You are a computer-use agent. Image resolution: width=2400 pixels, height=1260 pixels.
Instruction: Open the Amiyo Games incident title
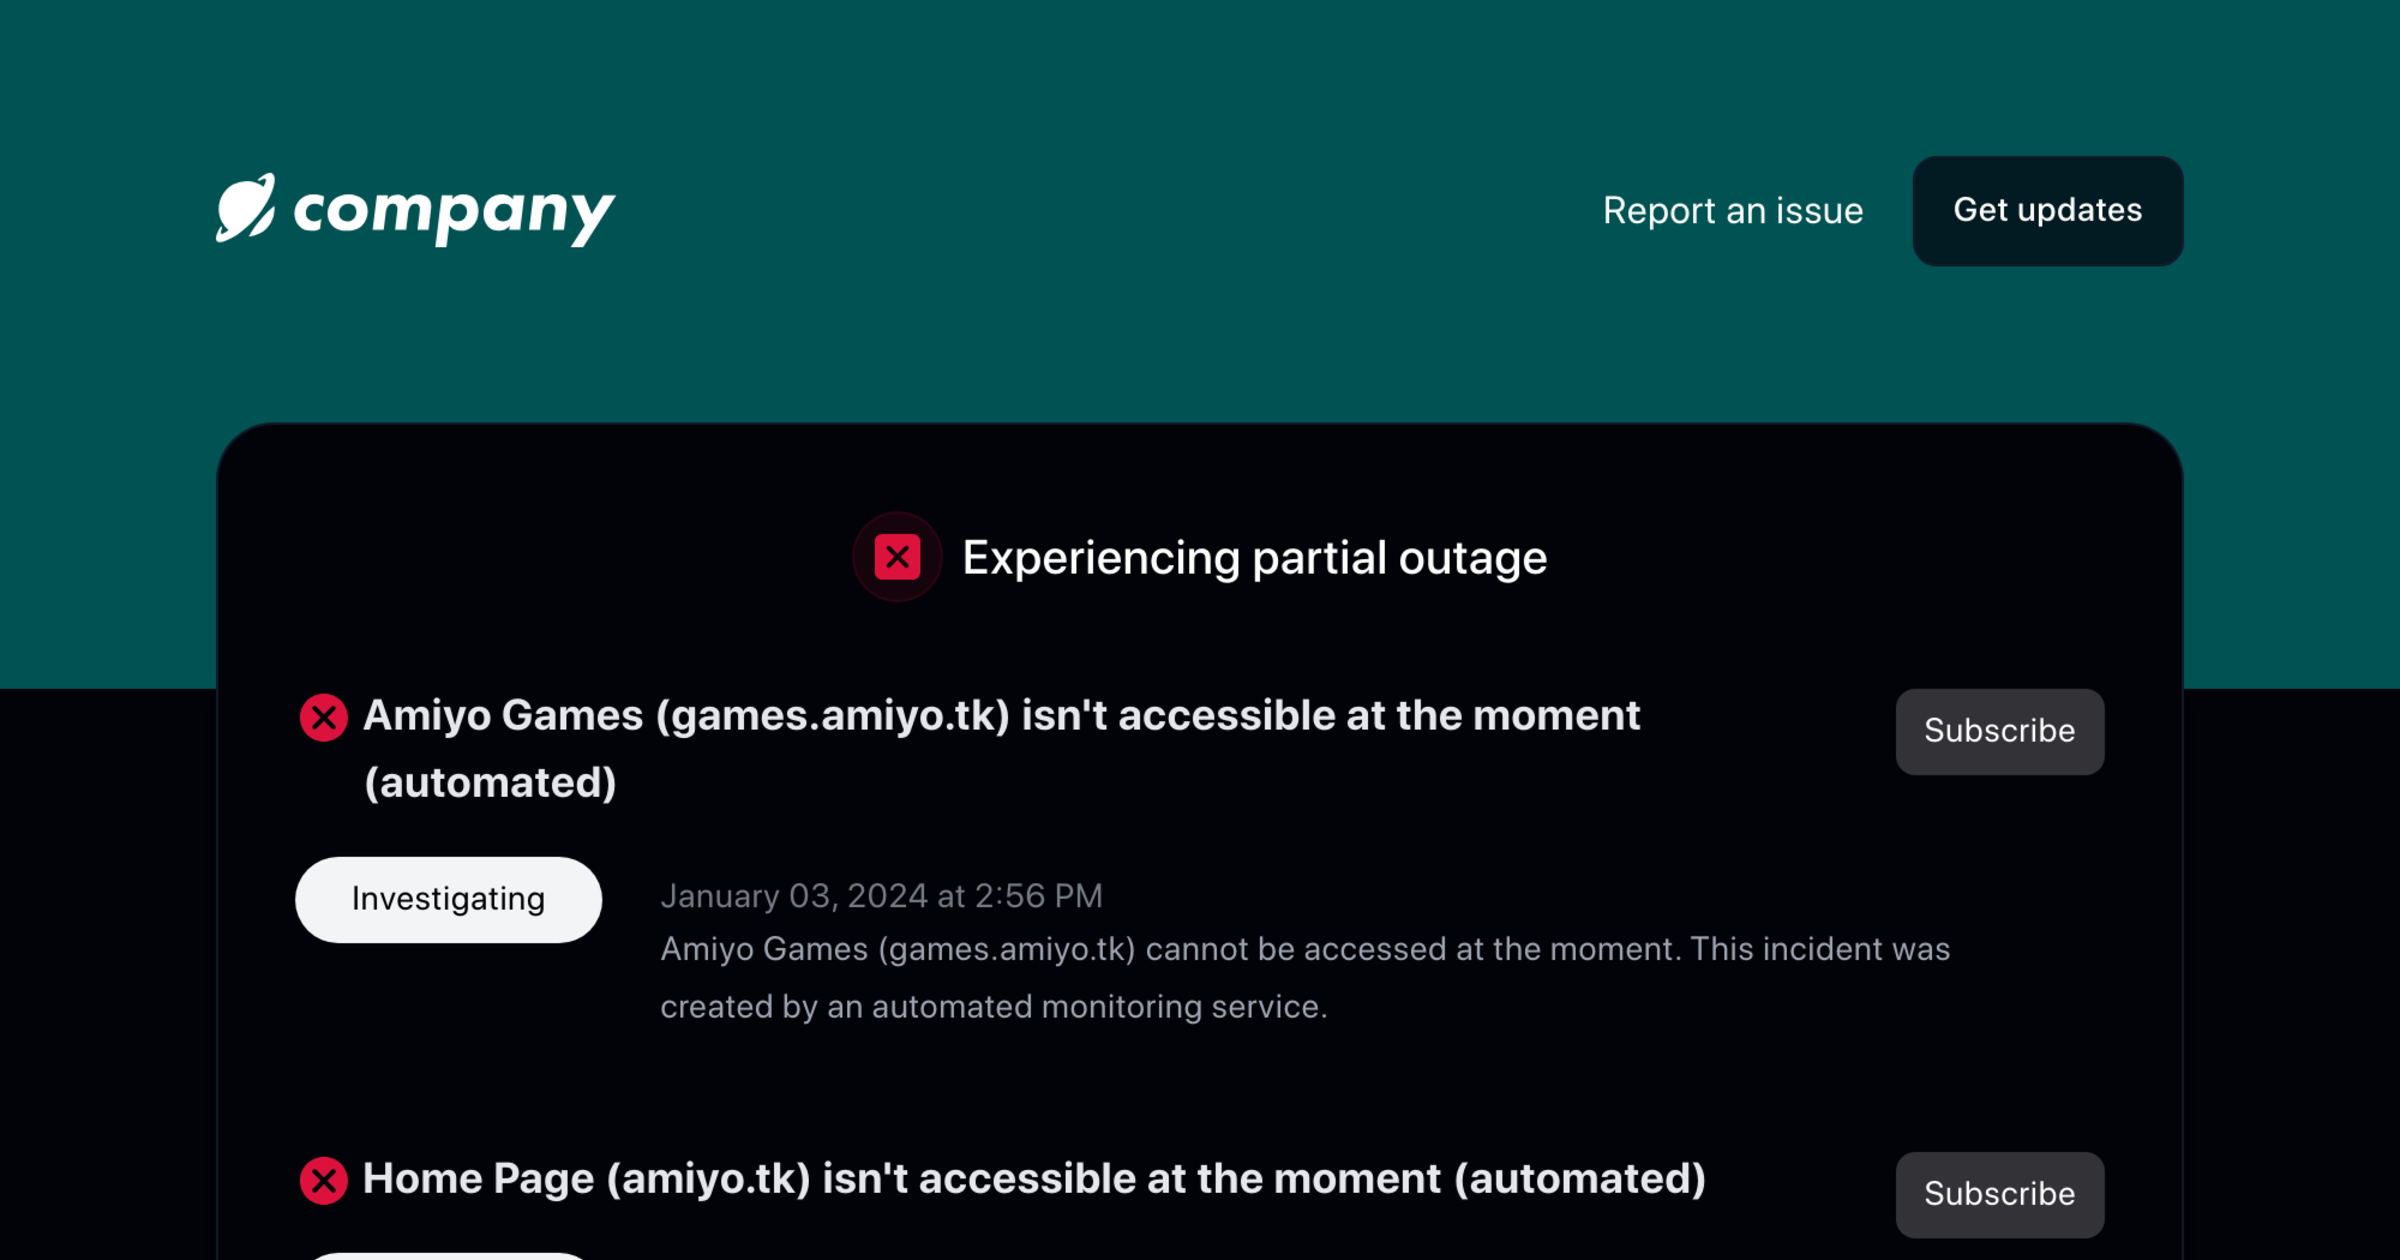pyautogui.click(x=1000, y=716)
